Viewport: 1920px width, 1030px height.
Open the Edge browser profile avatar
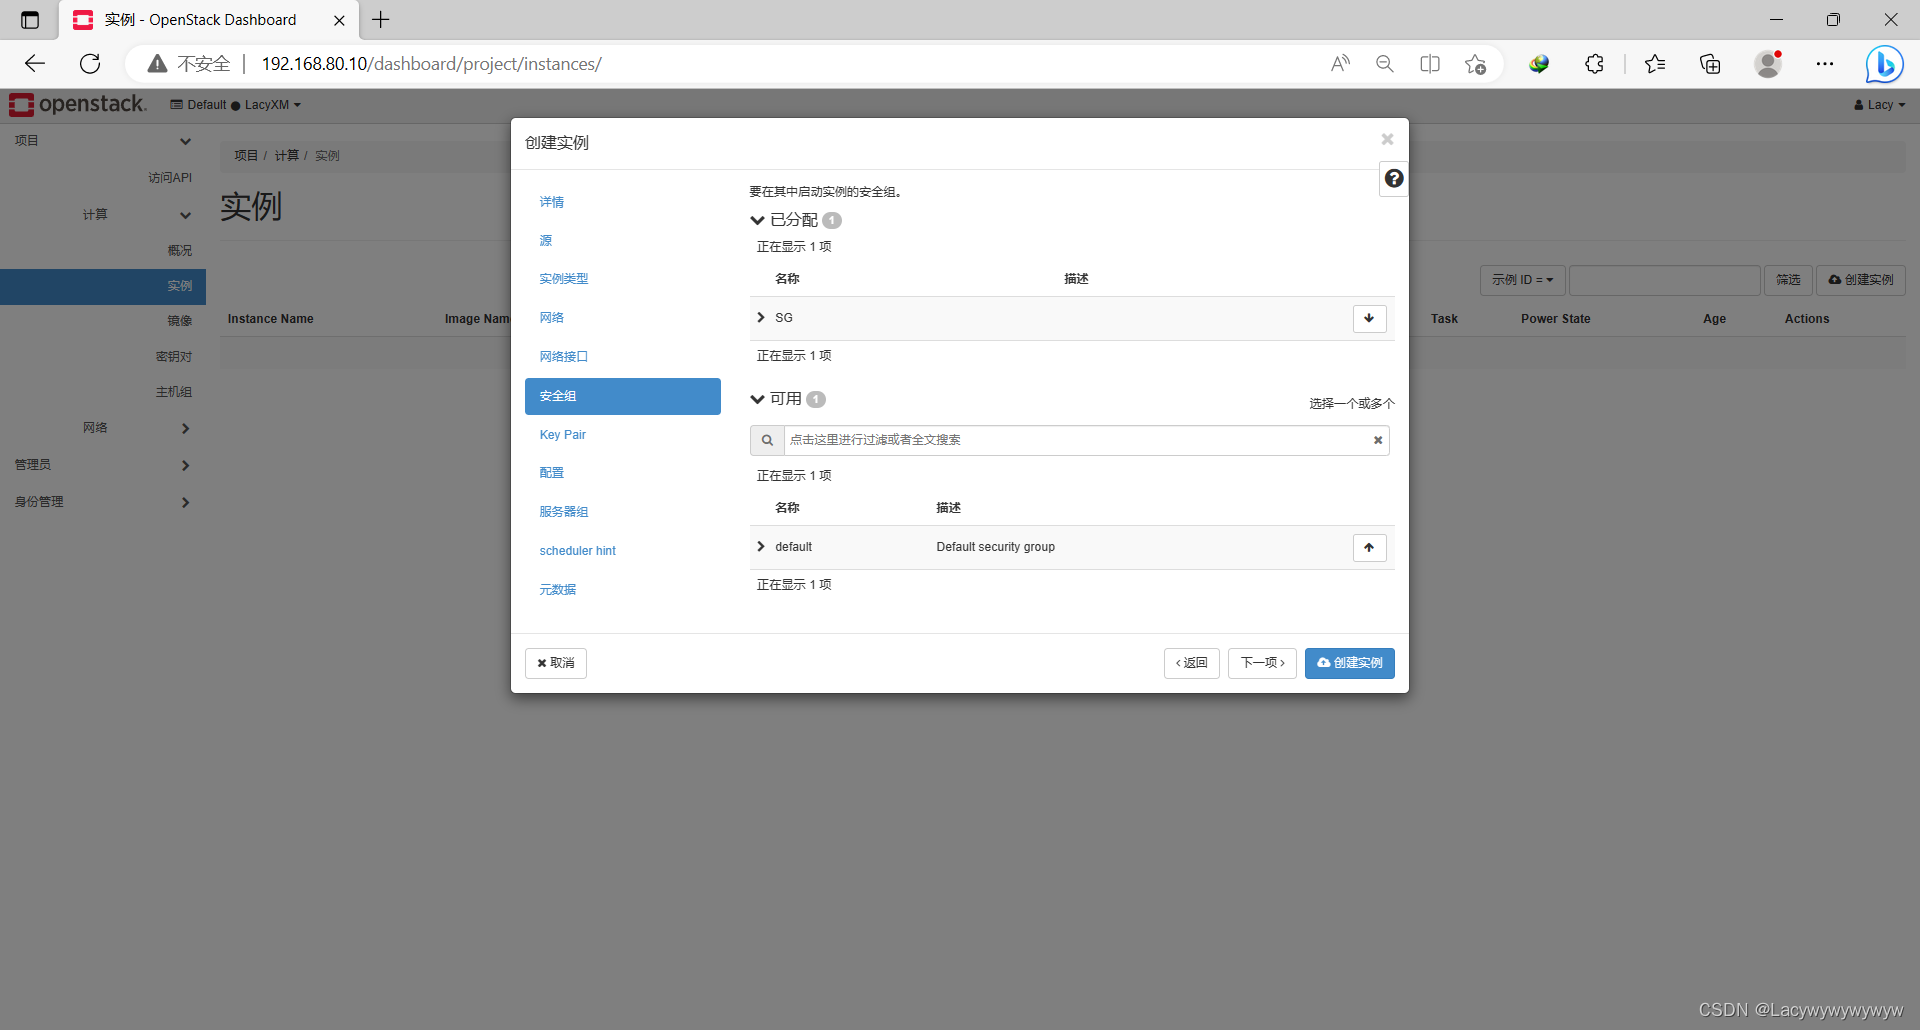tap(1768, 63)
